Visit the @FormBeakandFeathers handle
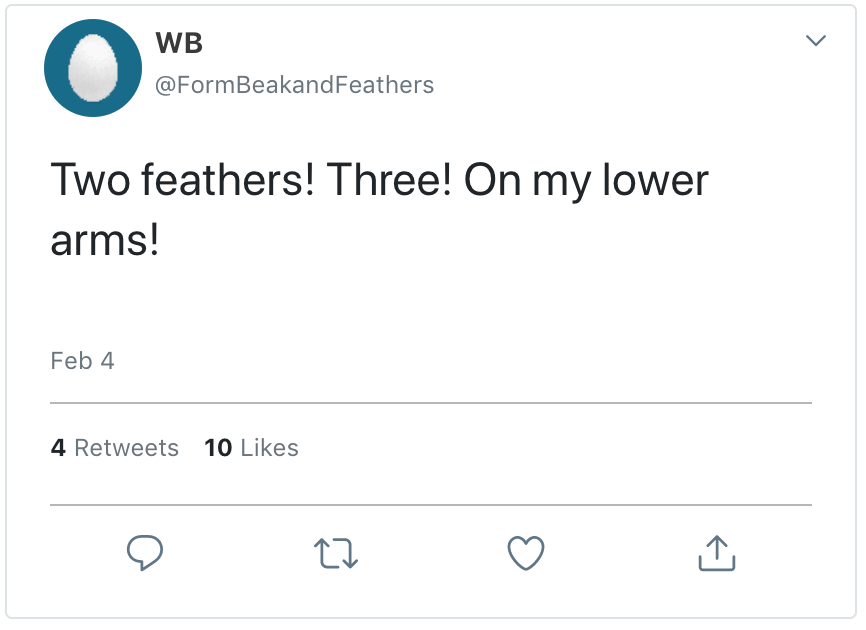866x630 pixels. click(294, 85)
